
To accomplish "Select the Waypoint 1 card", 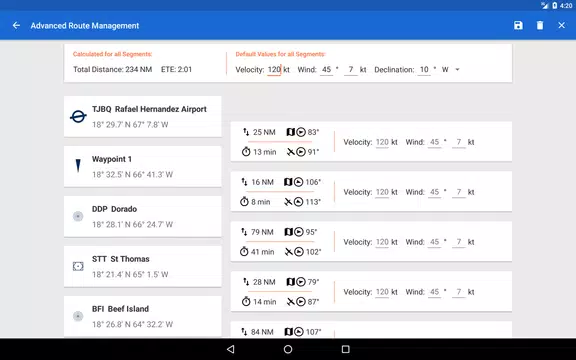I will 143,166.
